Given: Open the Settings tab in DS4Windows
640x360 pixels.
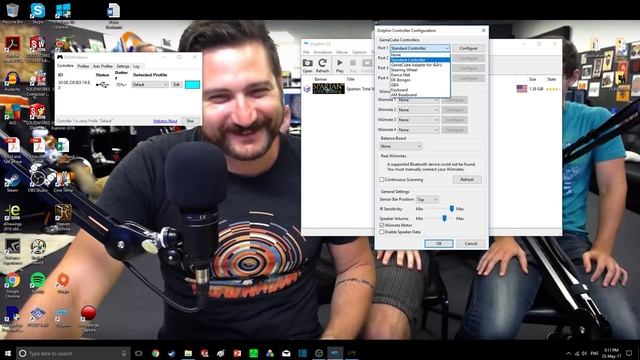Looking at the screenshot, I should (122, 66).
